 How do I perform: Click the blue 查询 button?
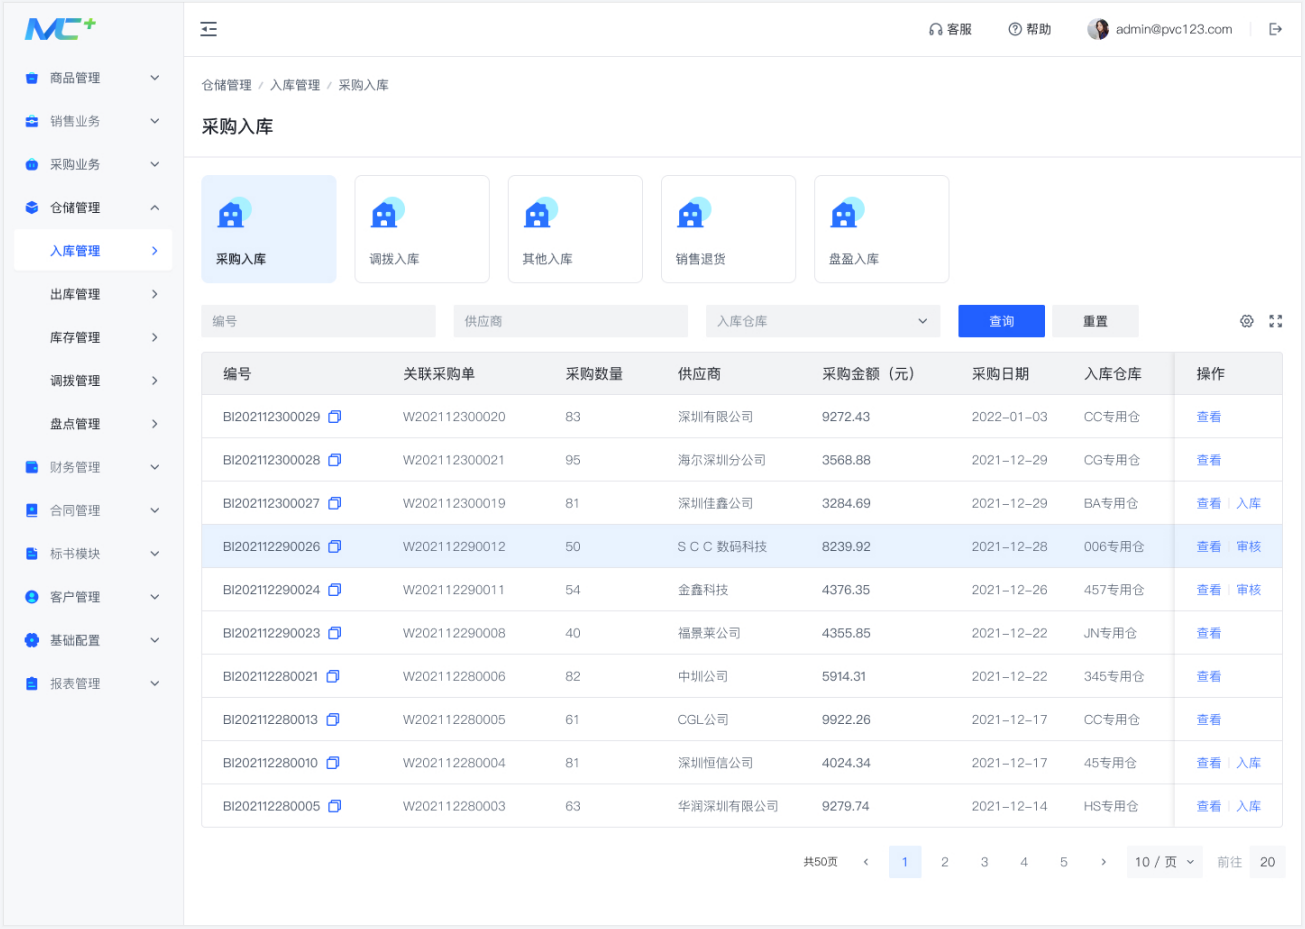click(x=1001, y=321)
